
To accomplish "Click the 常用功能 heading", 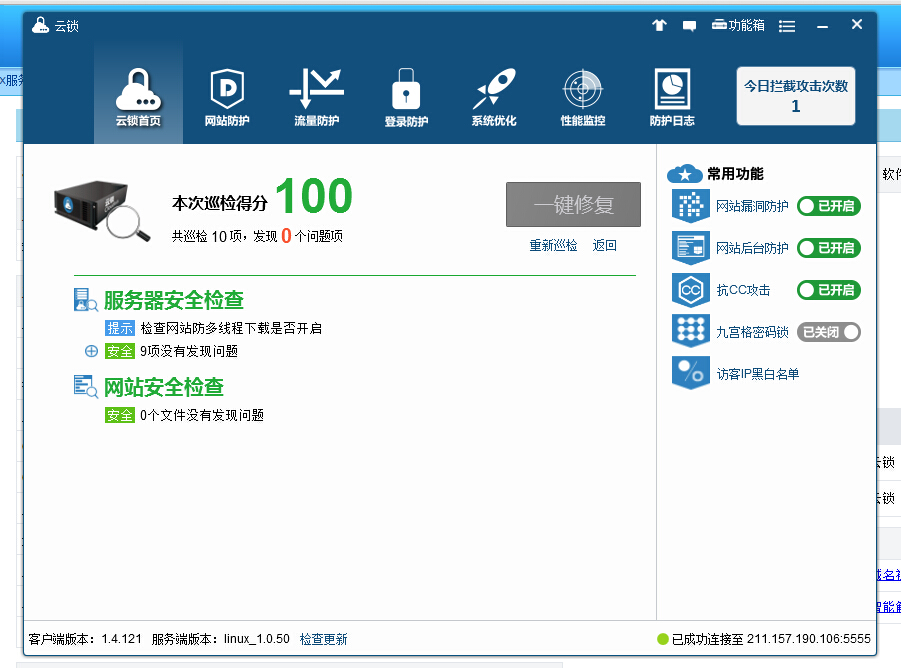I will click(736, 173).
